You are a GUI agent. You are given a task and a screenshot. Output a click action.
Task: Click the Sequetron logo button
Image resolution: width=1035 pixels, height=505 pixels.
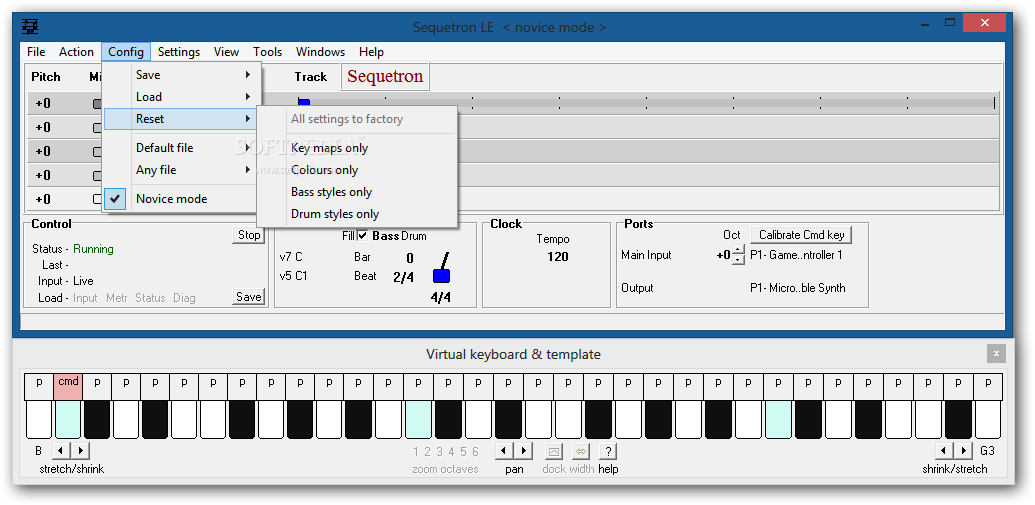pyautogui.click(x=385, y=76)
